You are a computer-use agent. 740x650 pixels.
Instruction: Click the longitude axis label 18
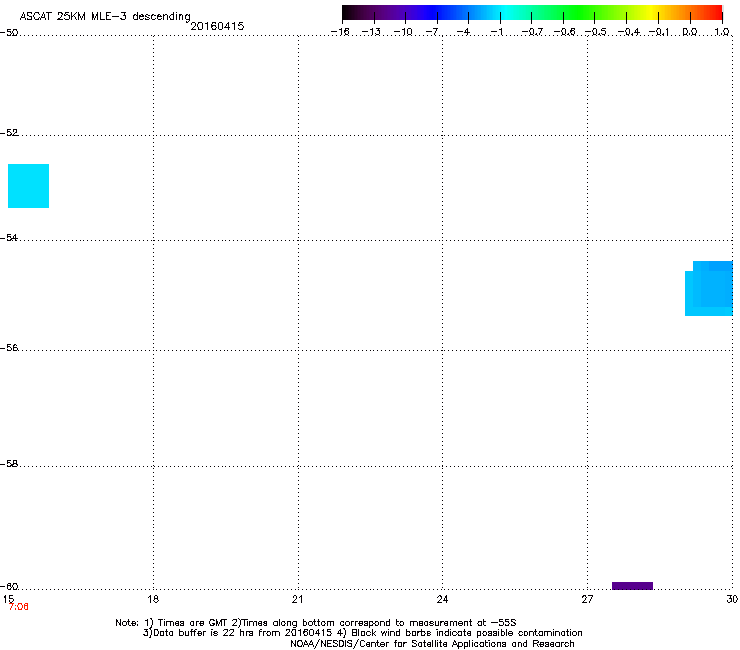pyautogui.click(x=153, y=599)
